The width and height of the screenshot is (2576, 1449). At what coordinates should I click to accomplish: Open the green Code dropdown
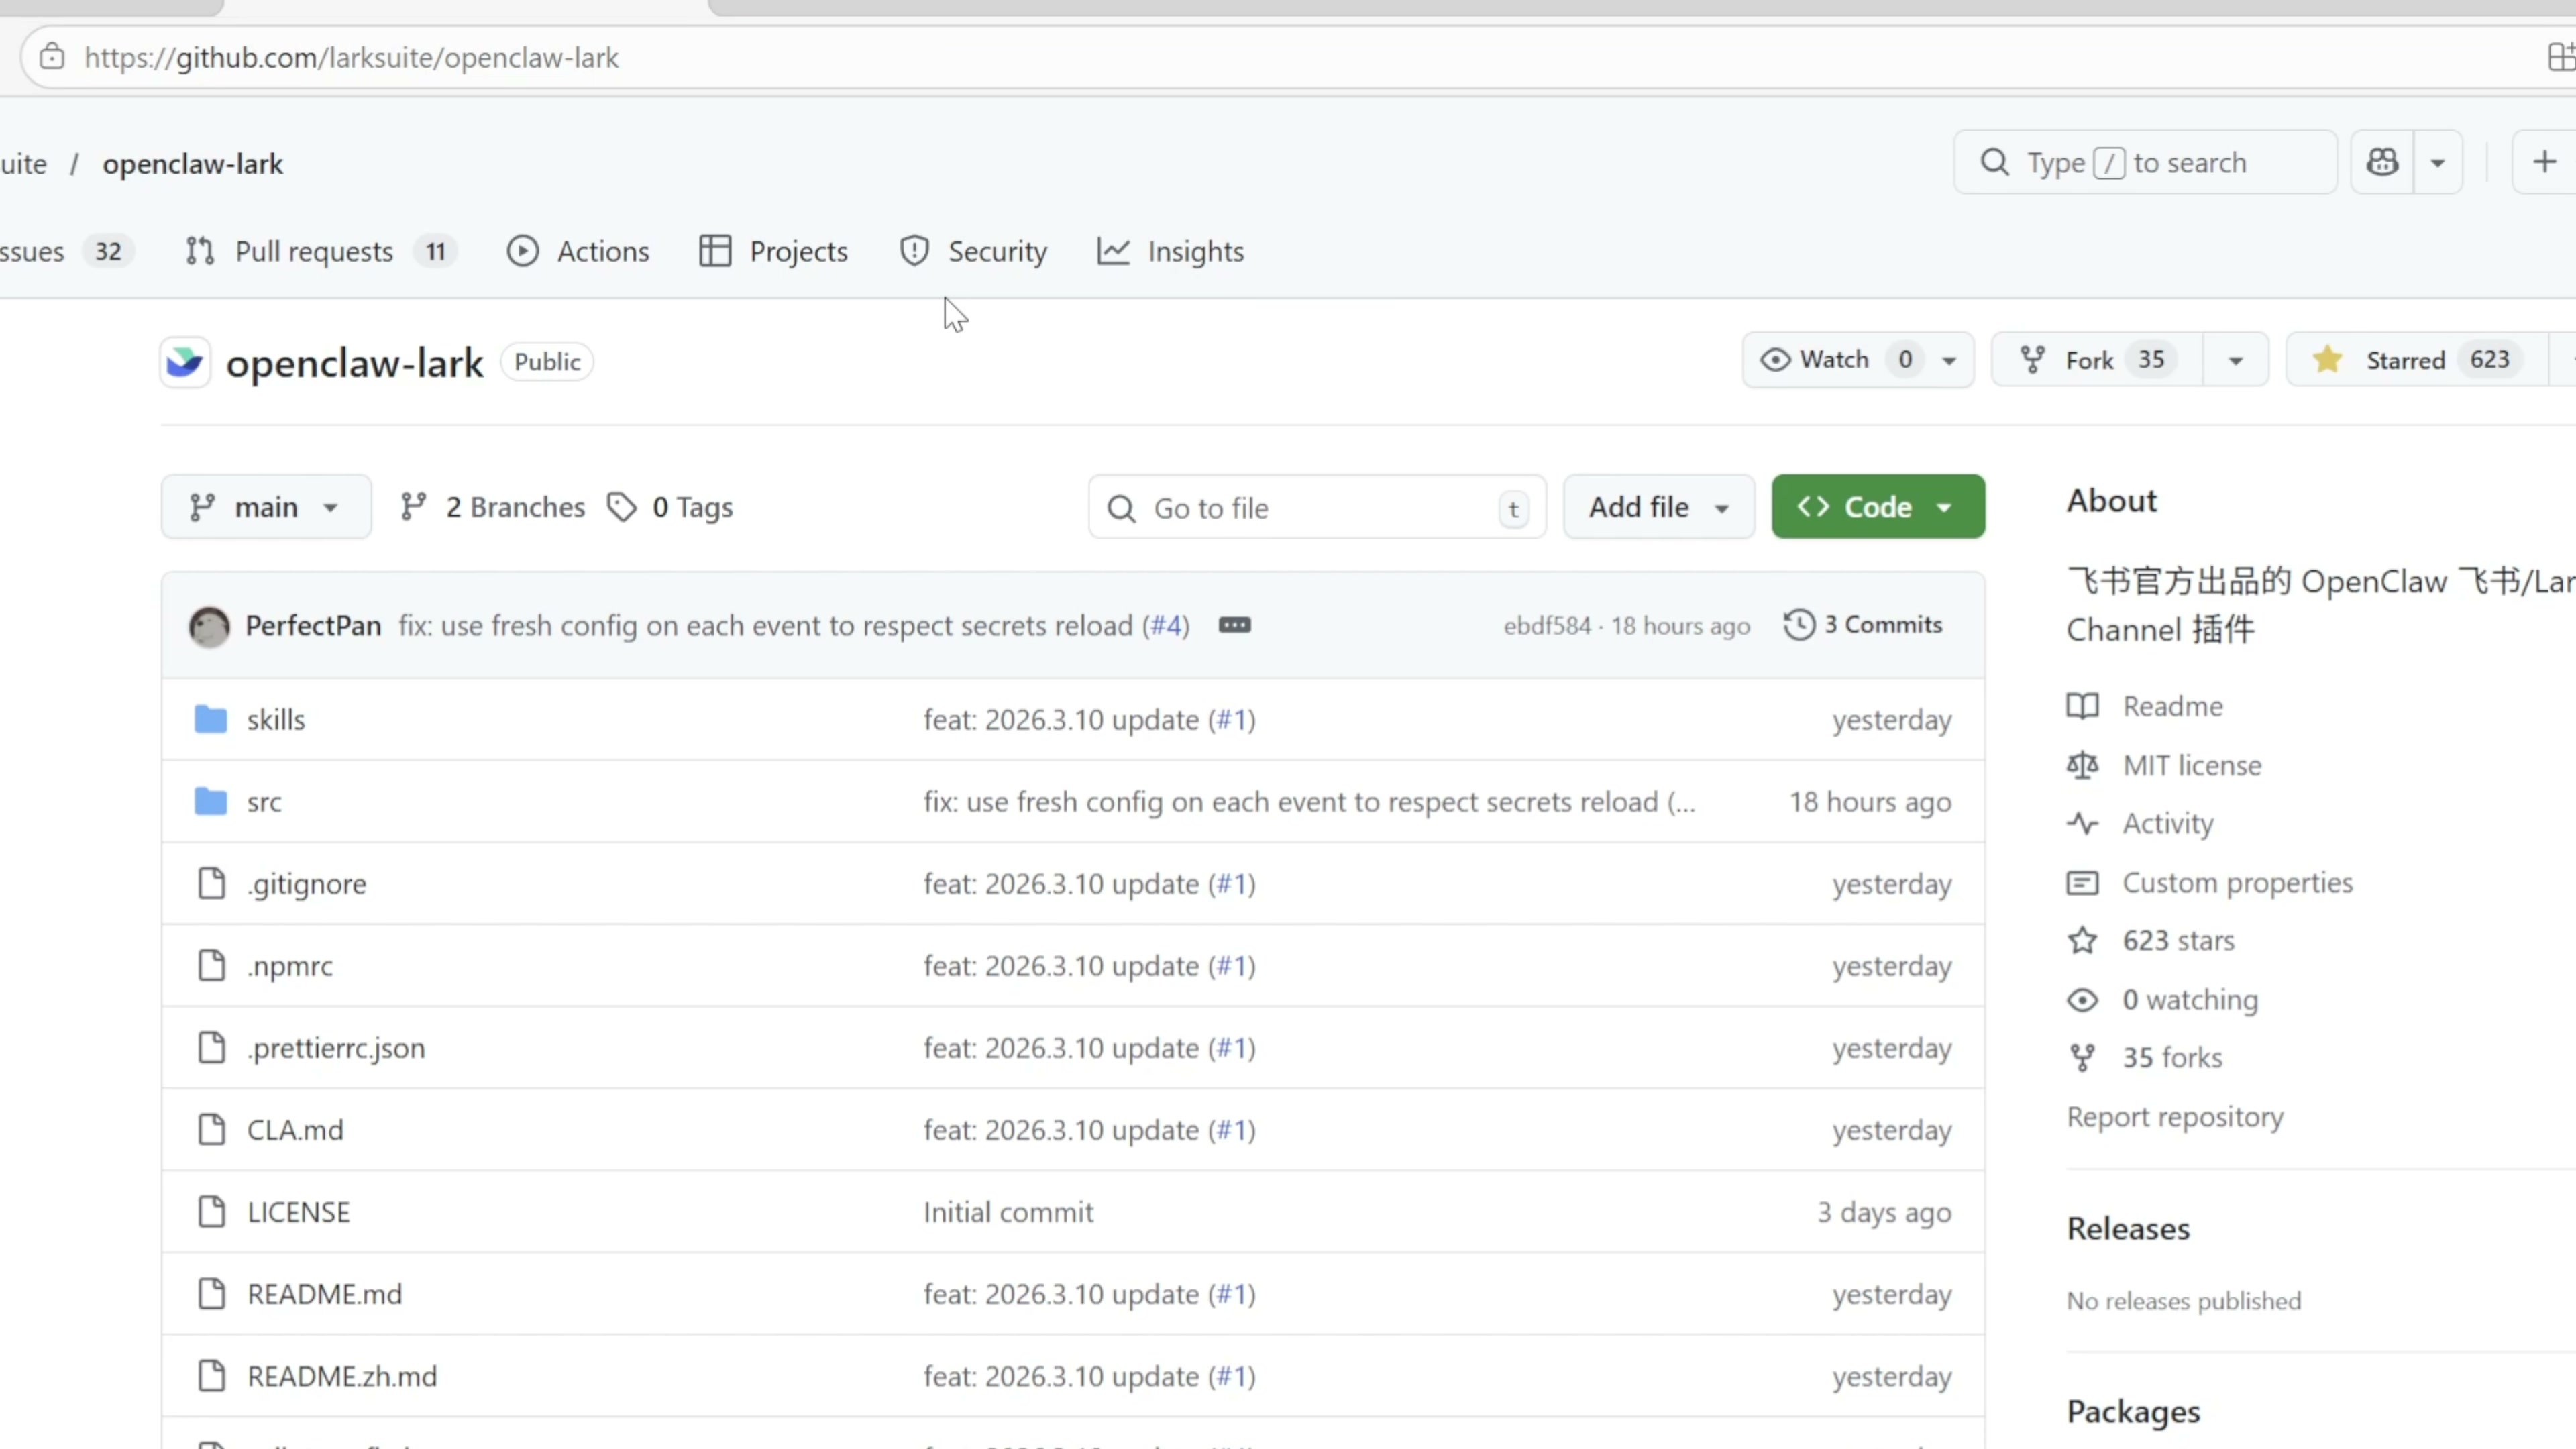(x=1877, y=507)
